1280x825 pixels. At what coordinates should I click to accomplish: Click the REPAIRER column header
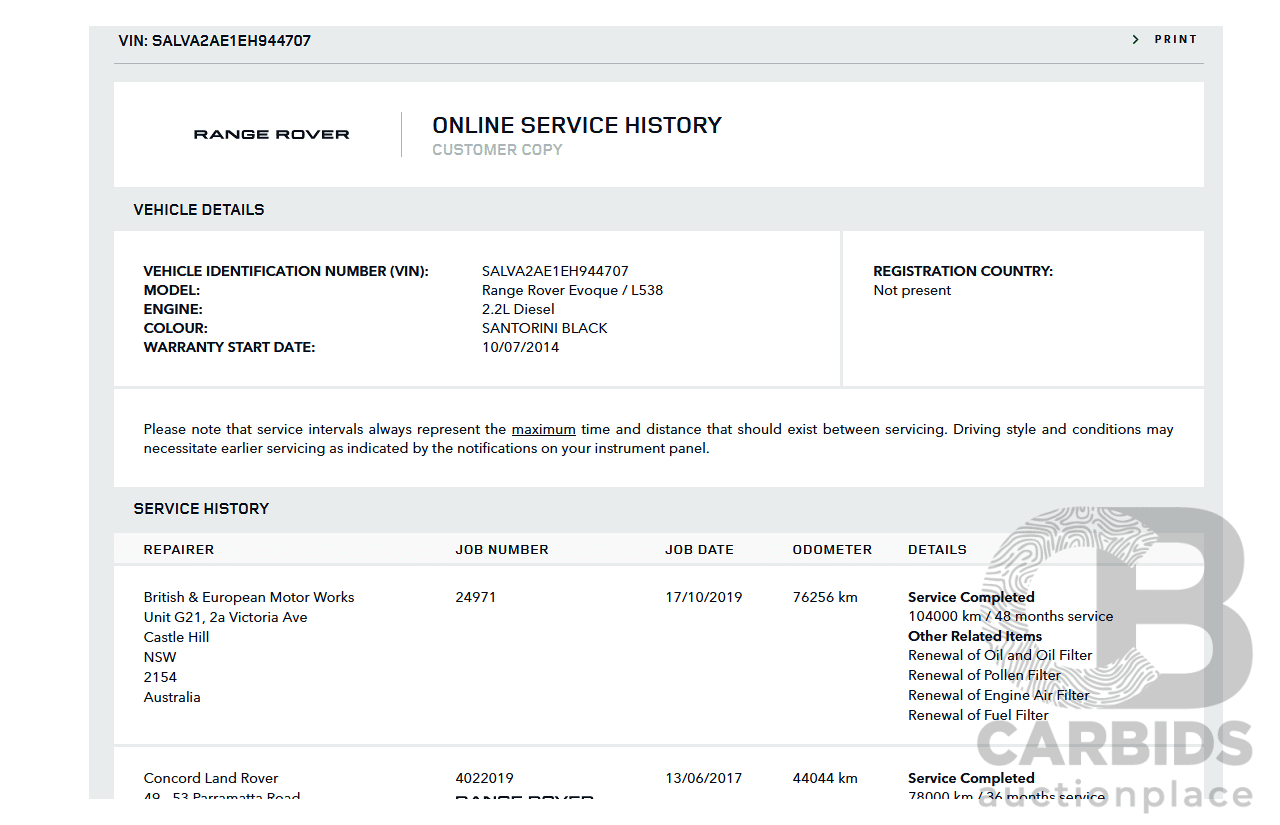click(x=179, y=549)
